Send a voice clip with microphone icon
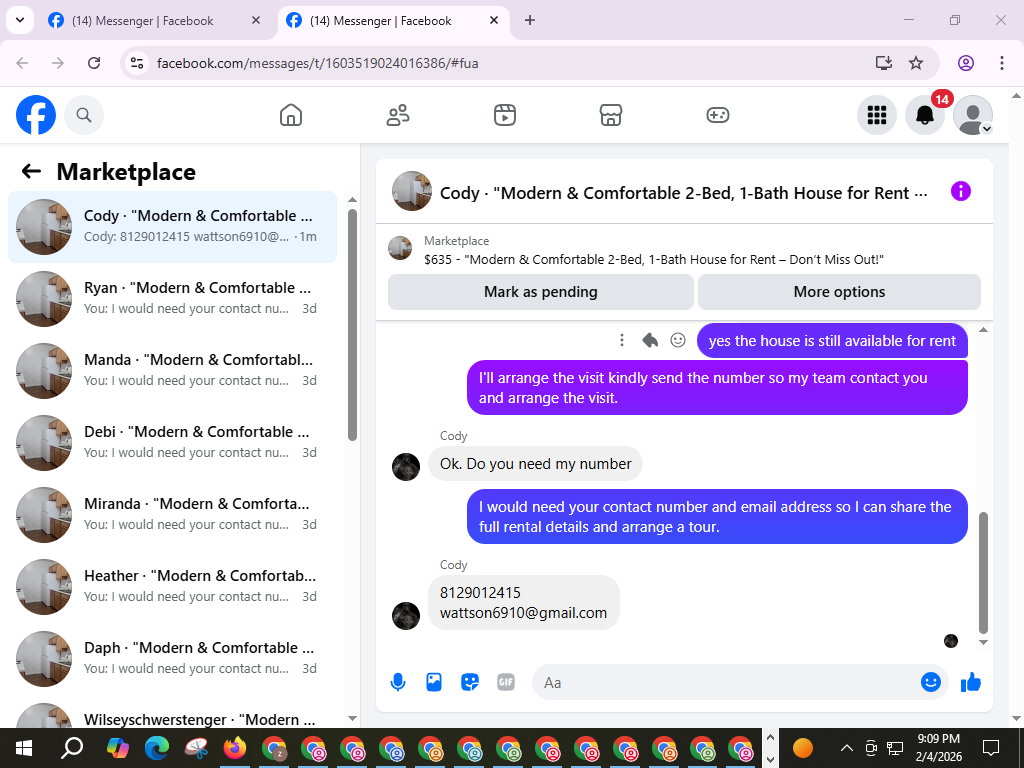Image resolution: width=1024 pixels, height=768 pixels. click(398, 682)
